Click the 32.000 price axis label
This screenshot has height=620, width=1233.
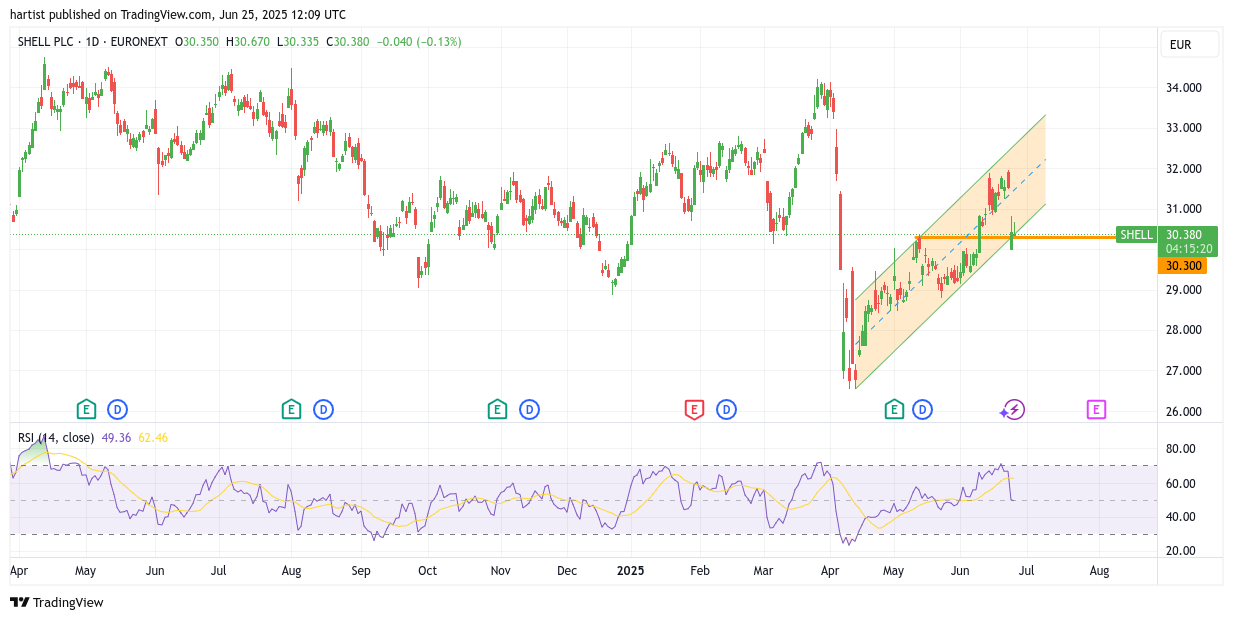1183,169
